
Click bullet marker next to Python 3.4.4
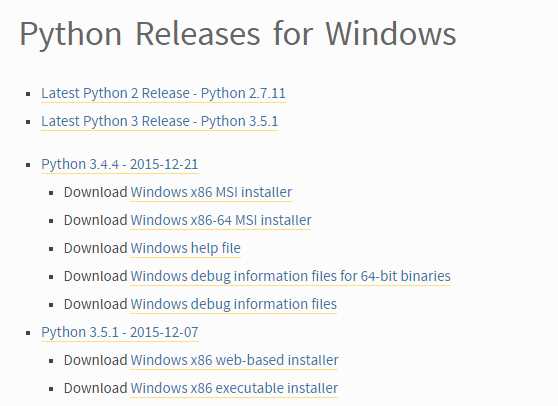coord(28,165)
